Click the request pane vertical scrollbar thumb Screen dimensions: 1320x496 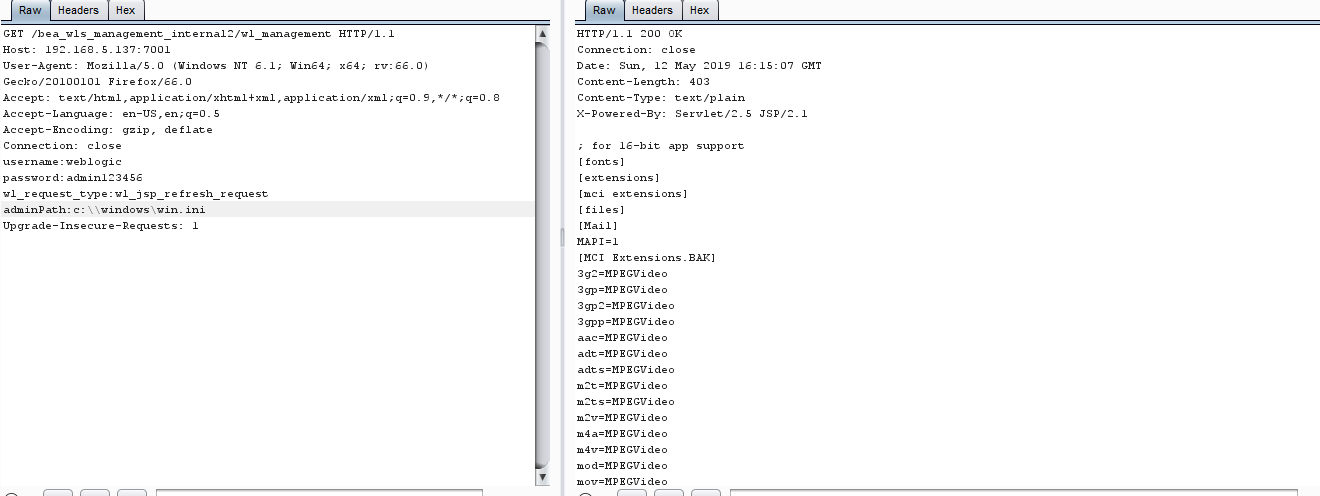[542, 255]
